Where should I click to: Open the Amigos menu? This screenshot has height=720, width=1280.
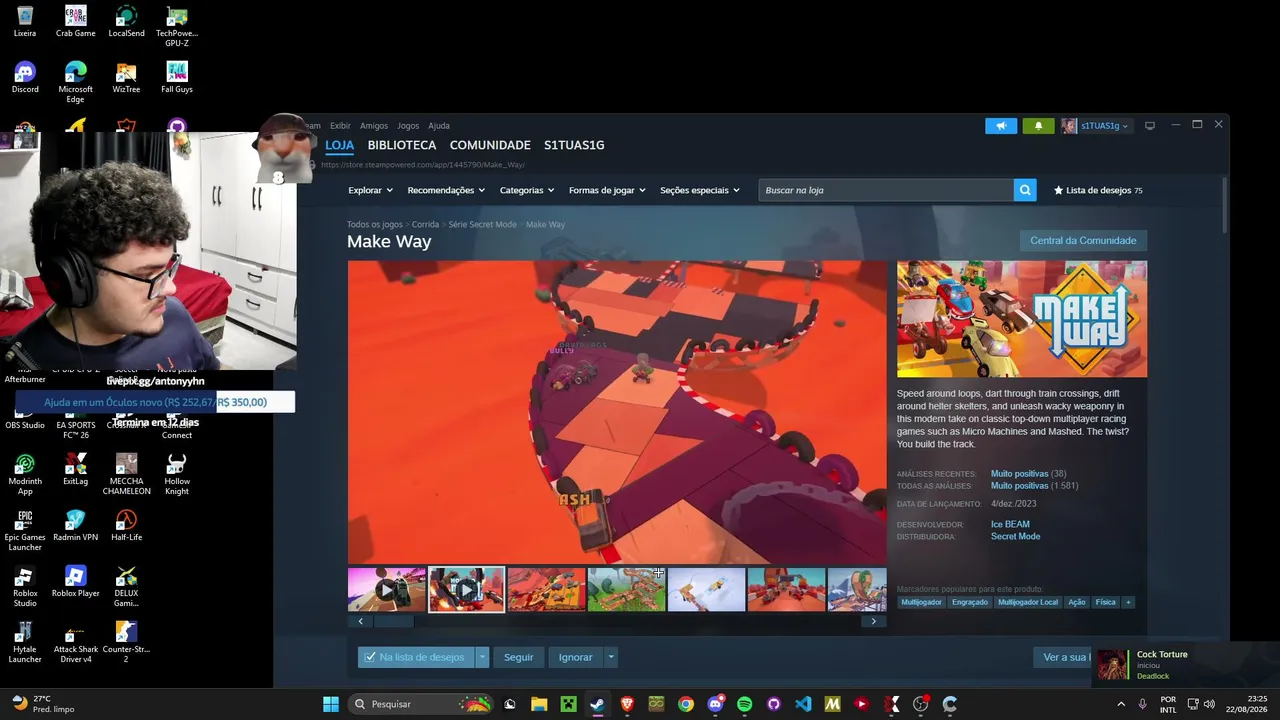pos(374,126)
